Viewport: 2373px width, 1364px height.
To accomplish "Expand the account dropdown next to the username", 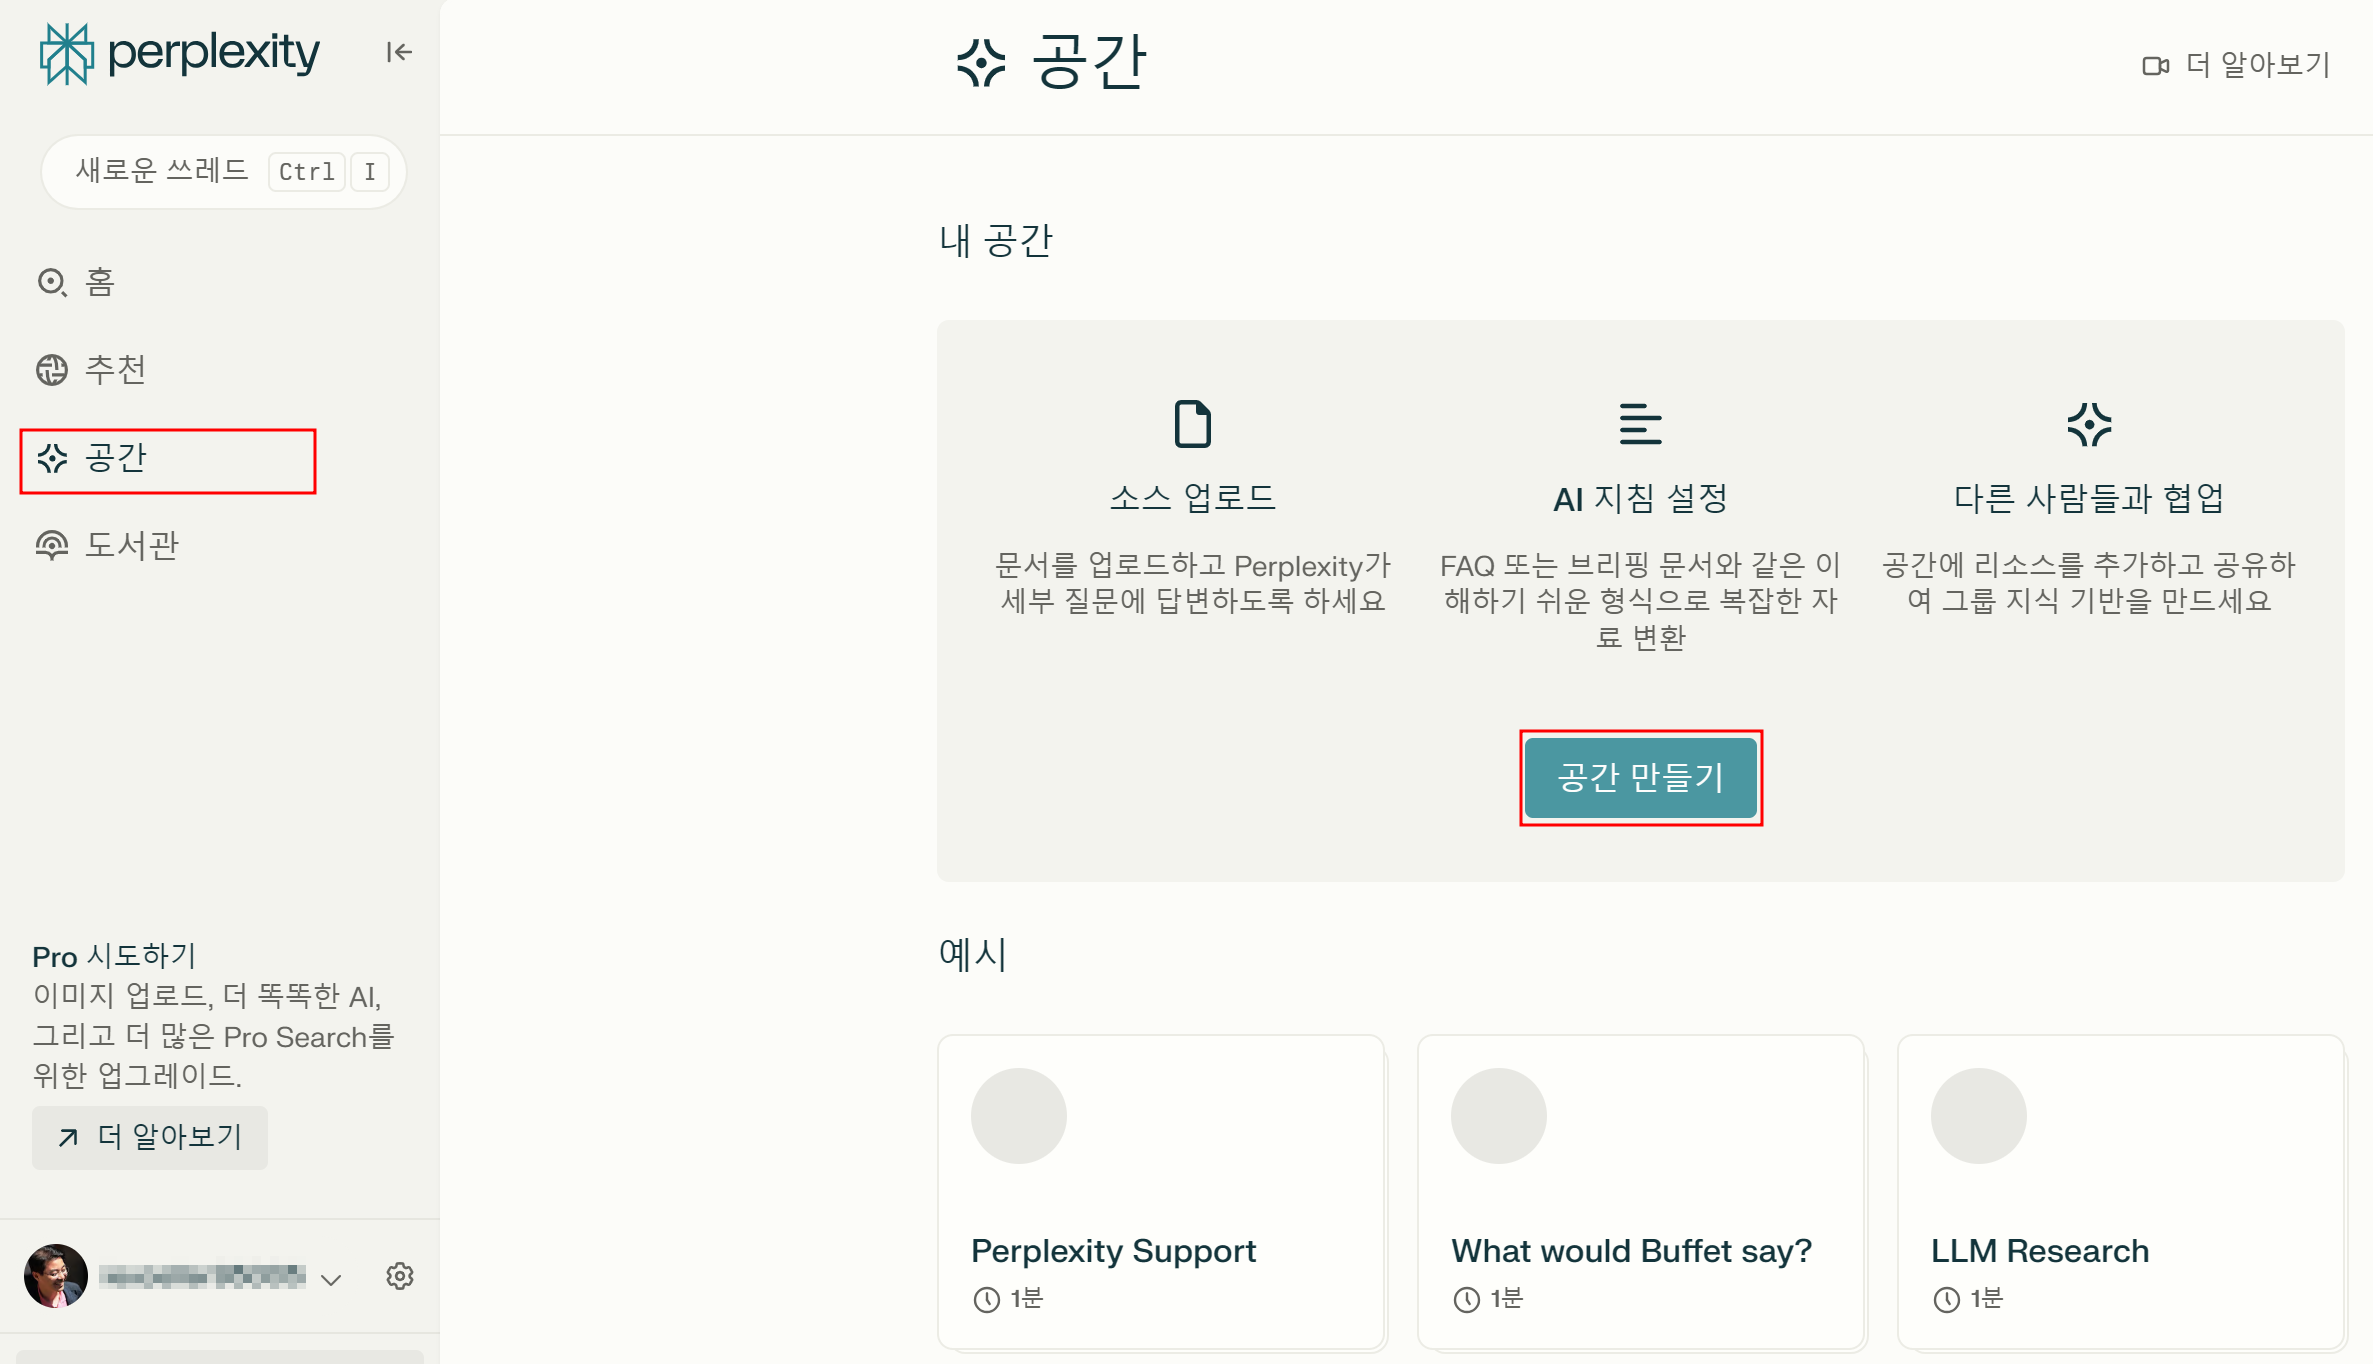I will [333, 1279].
